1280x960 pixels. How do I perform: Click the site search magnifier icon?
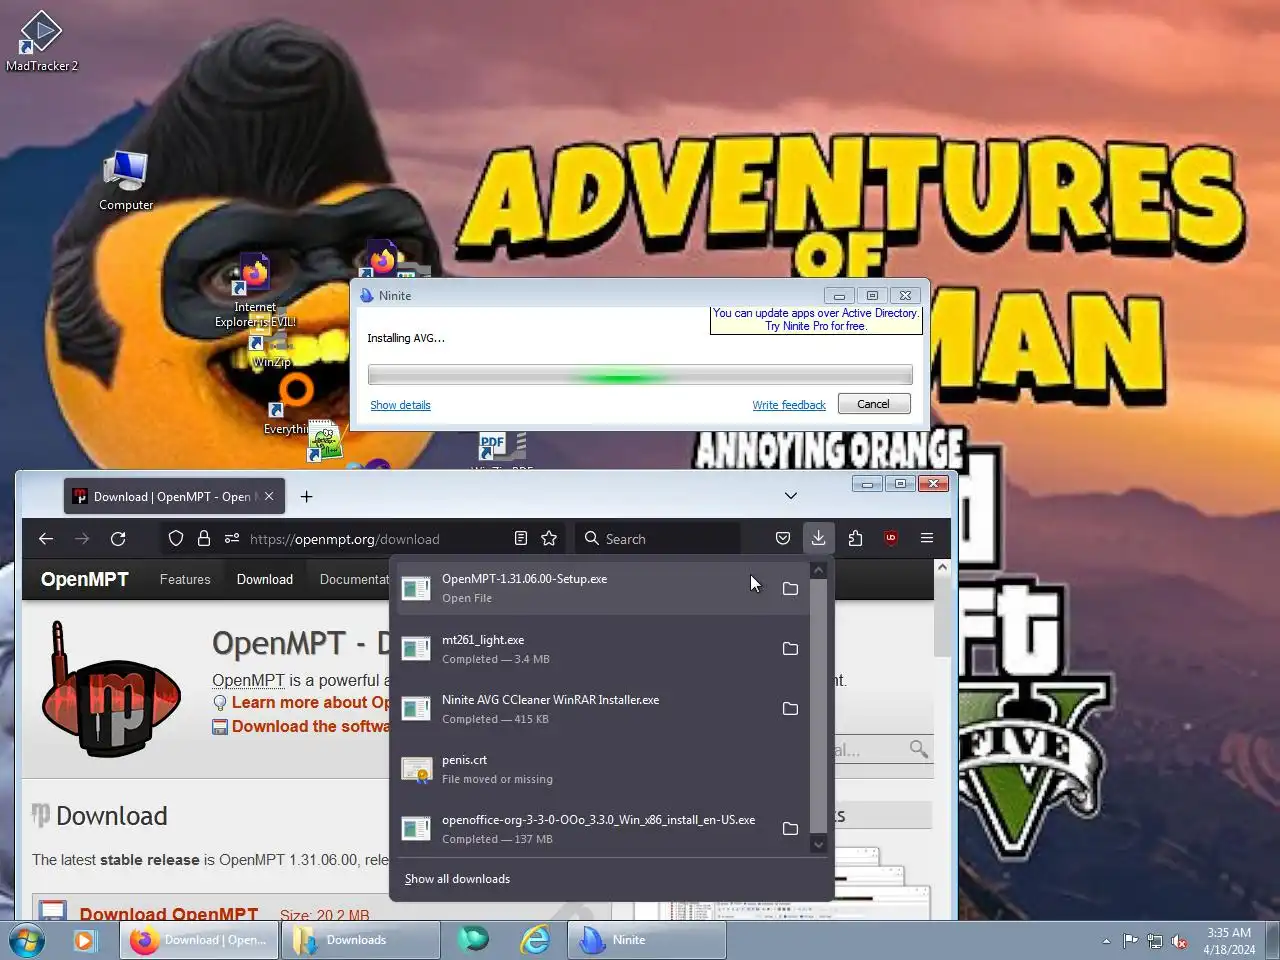point(918,749)
